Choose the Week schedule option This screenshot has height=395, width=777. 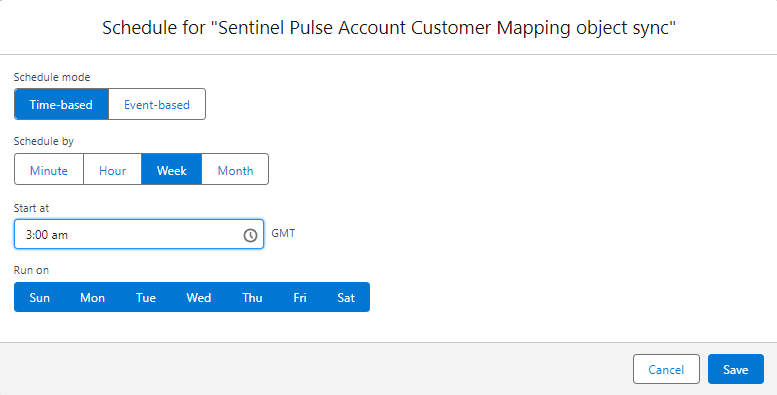click(171, 169)
